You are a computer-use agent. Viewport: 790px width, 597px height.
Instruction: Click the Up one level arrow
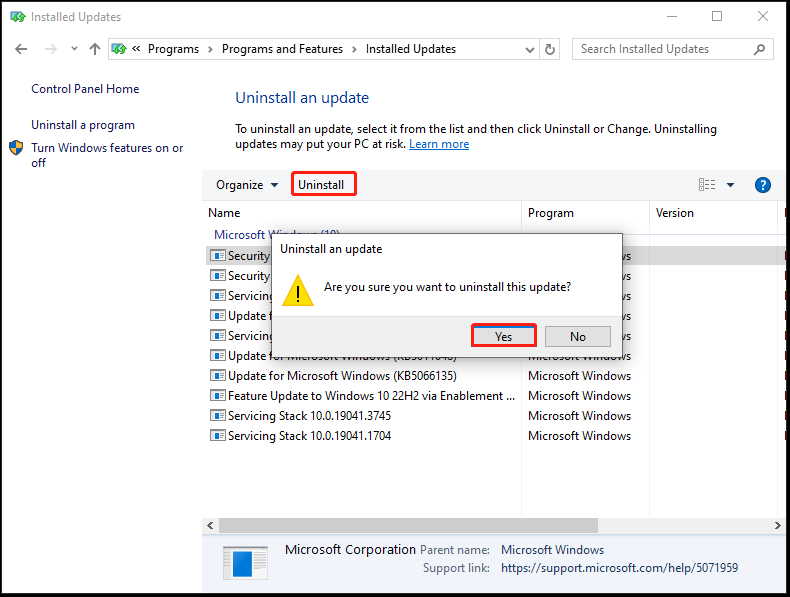pyautogui.click(x=95, y=49)
